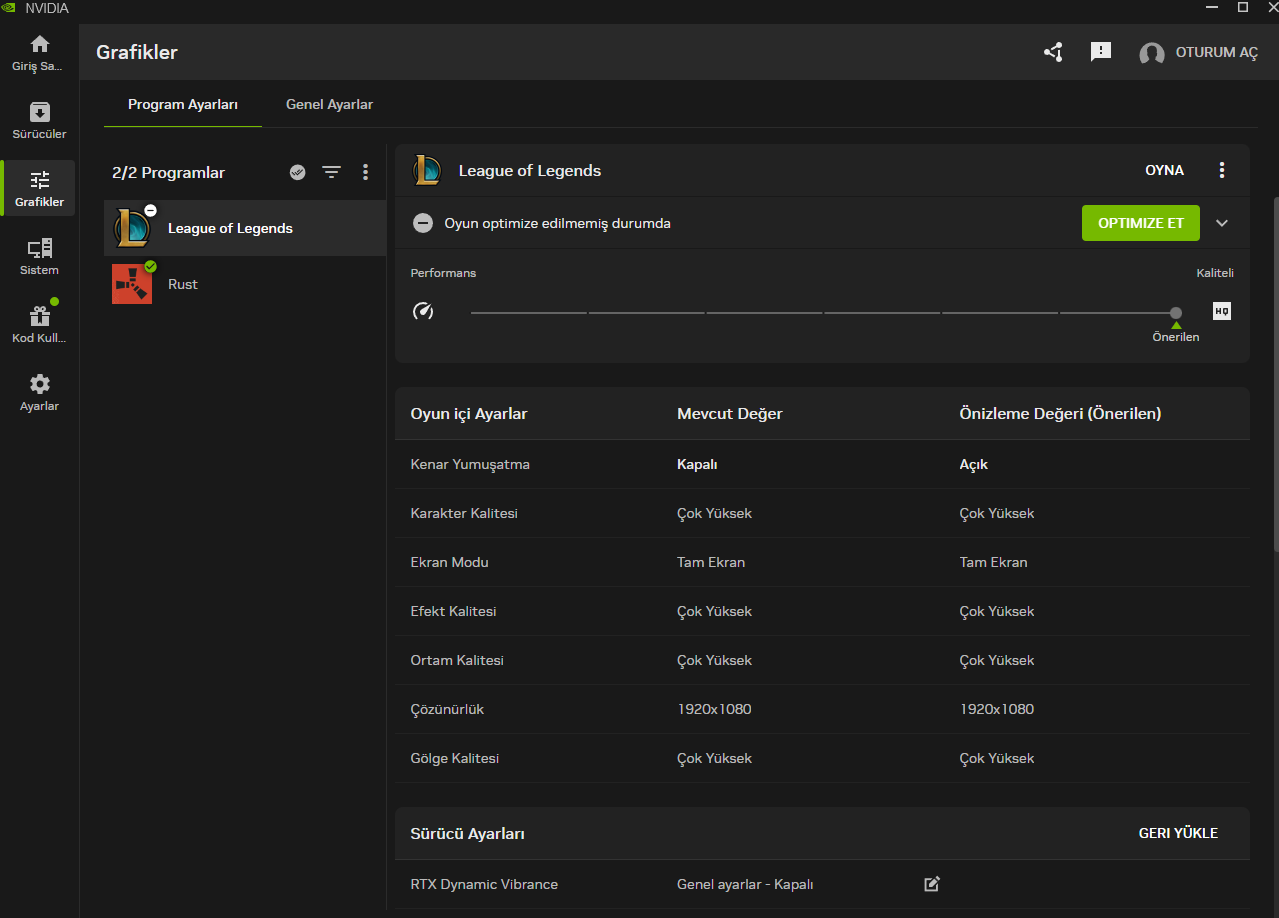The width and height of the screenshot is (1279, 918).
Task: Click current 1920x1080 resolution value
Action: click(714, 709)
